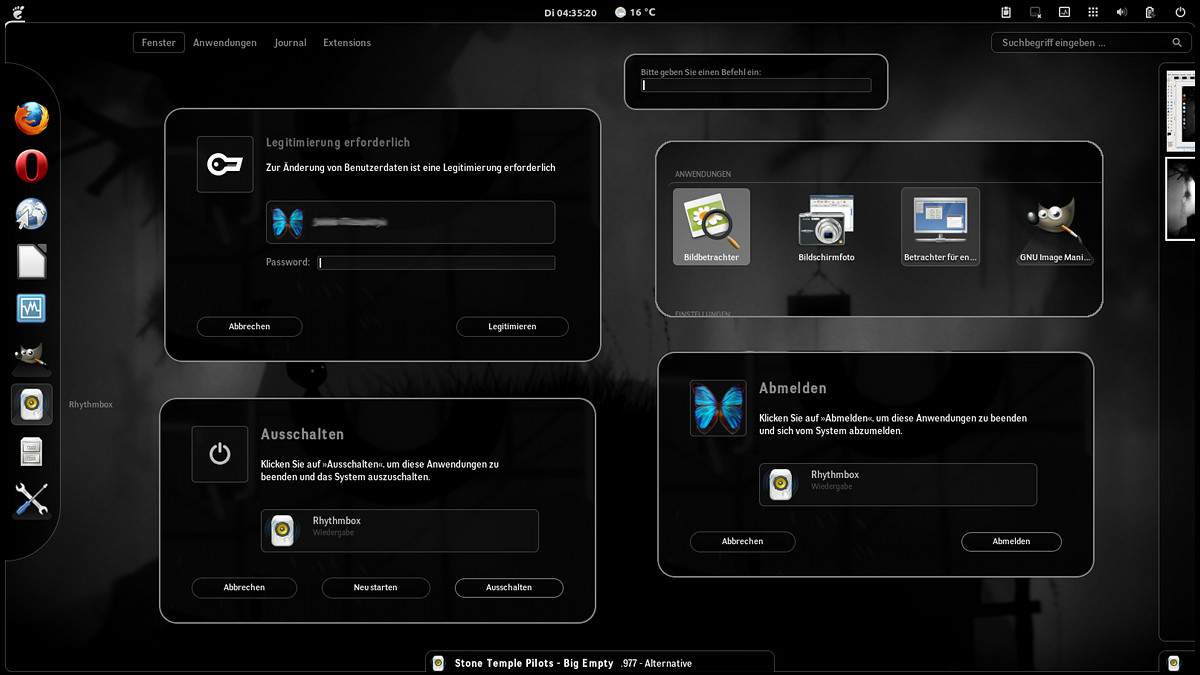
Task: Select the user row with butterfly avatar
Action: click(x=410, y=222)
